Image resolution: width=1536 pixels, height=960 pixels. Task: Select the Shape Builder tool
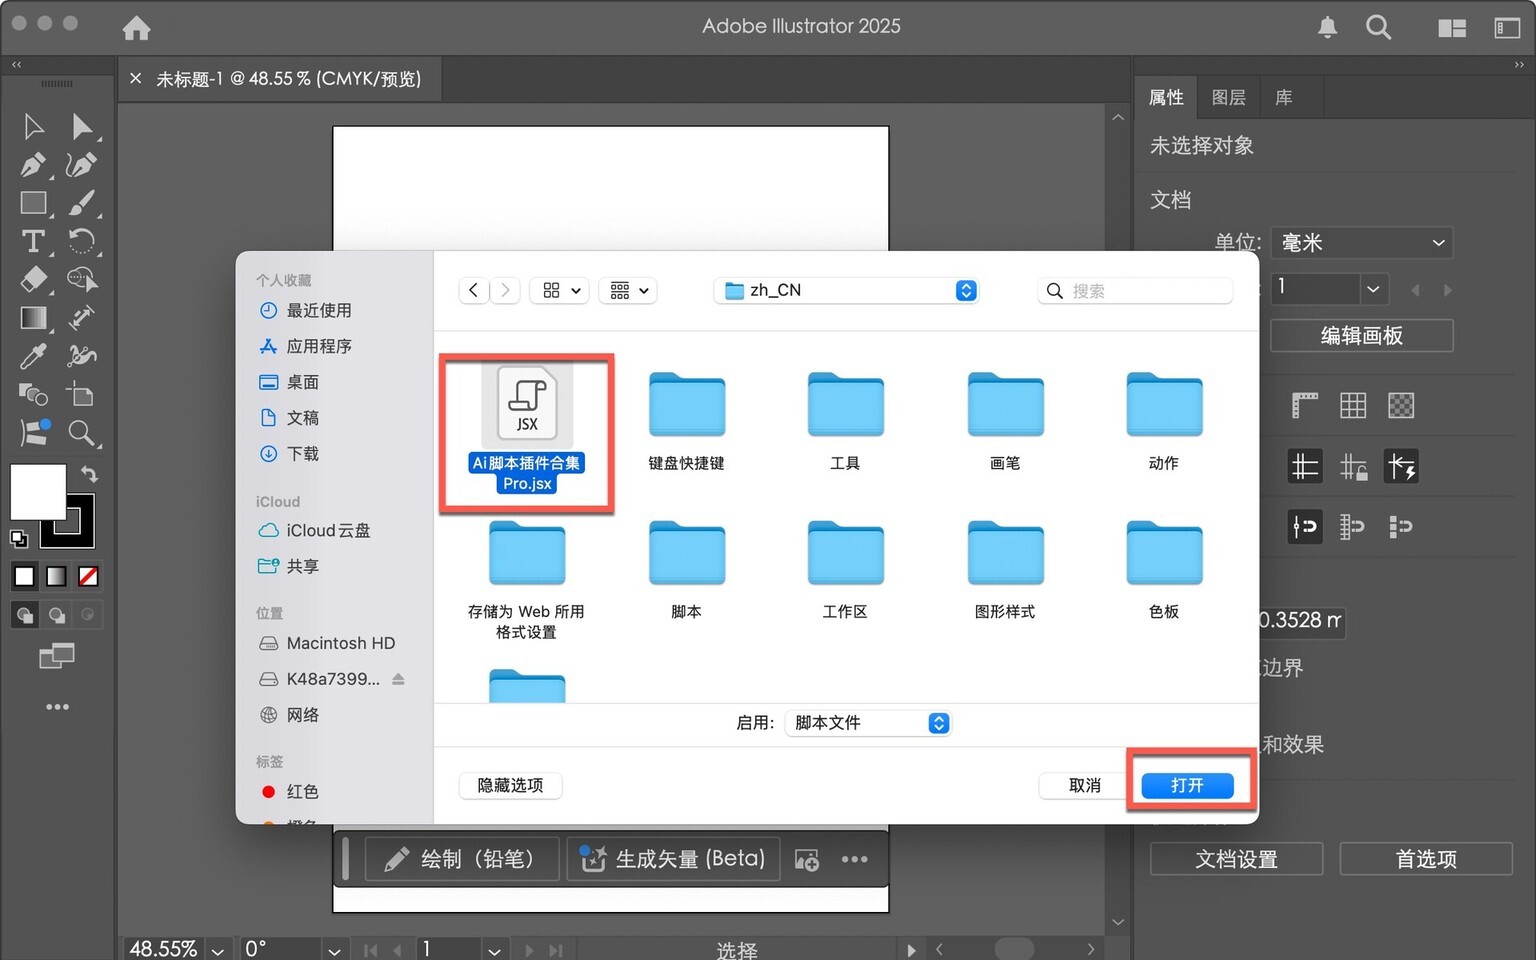[x=82, y=279]
